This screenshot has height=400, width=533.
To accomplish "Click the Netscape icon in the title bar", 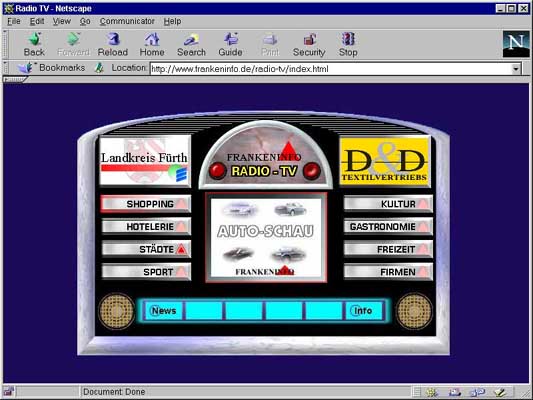I will click(x=8, y=8).
